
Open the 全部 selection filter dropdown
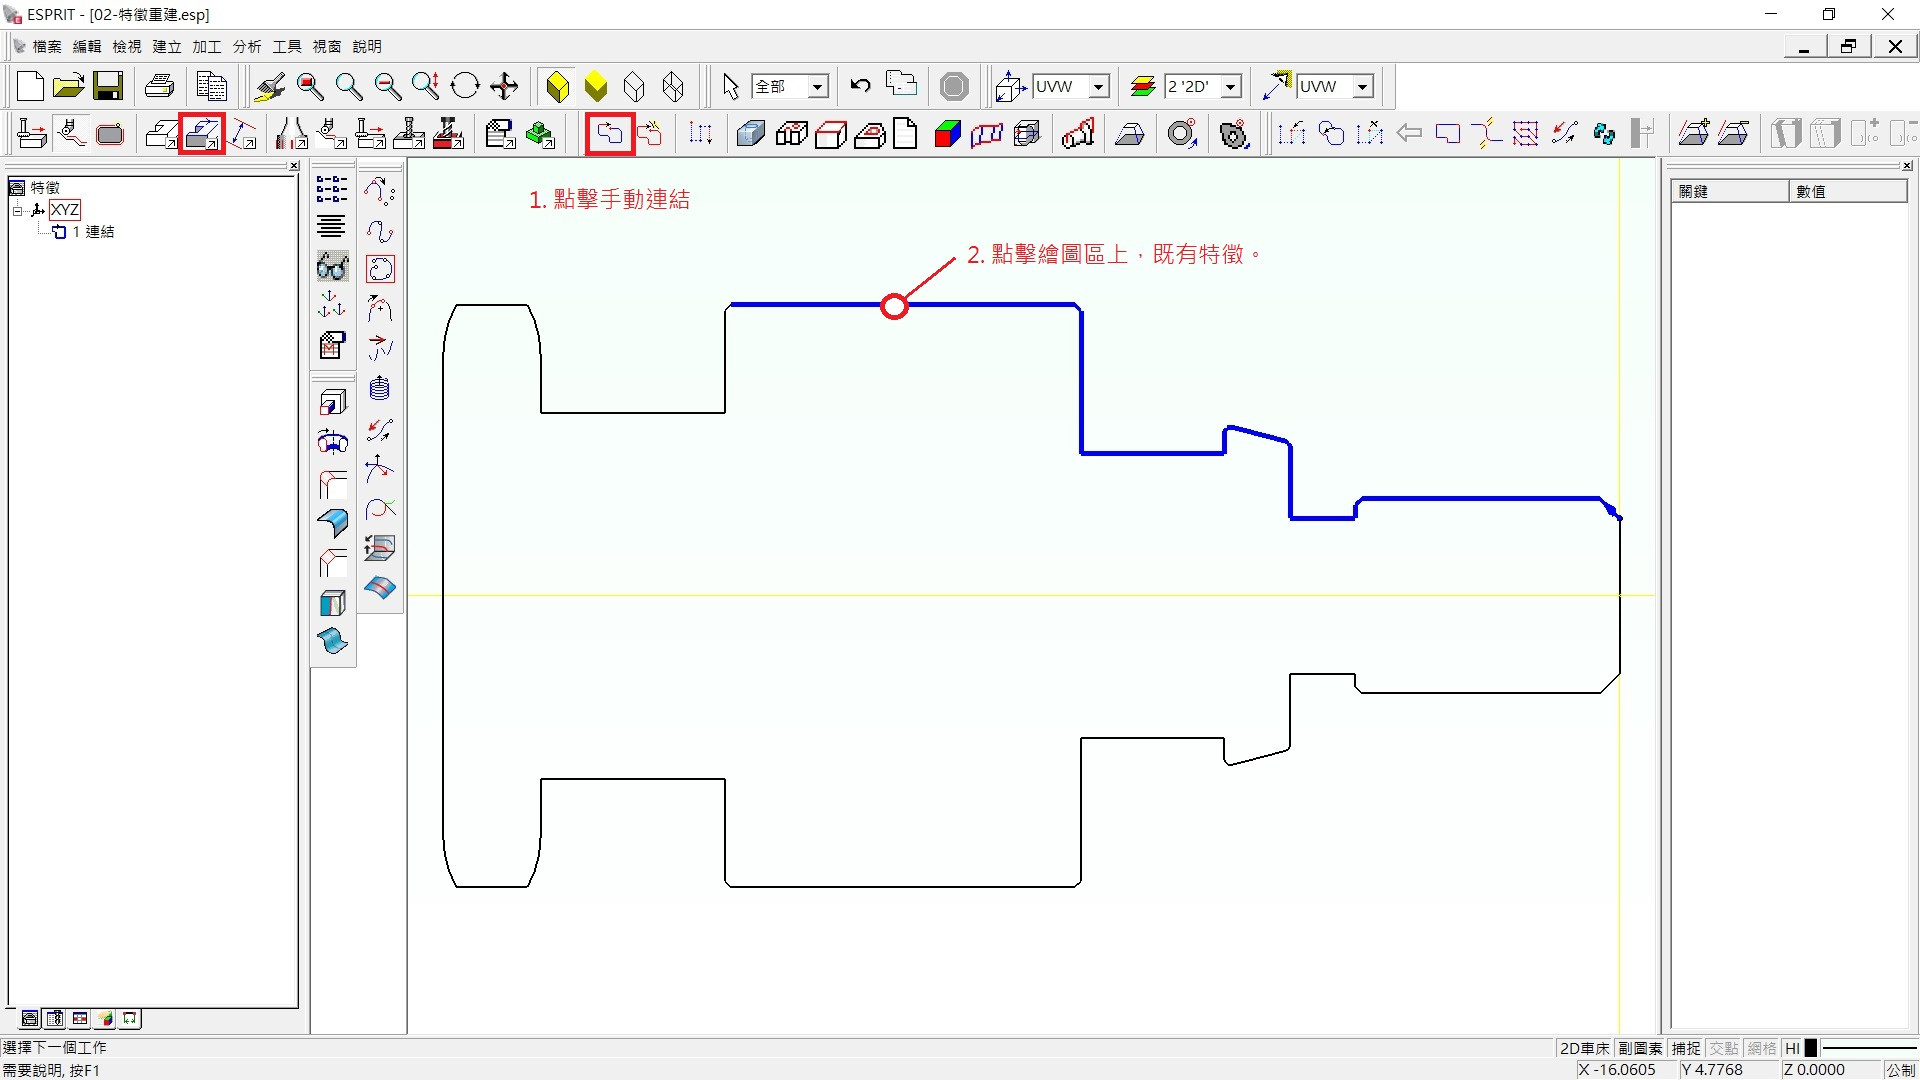click(817, 87)
